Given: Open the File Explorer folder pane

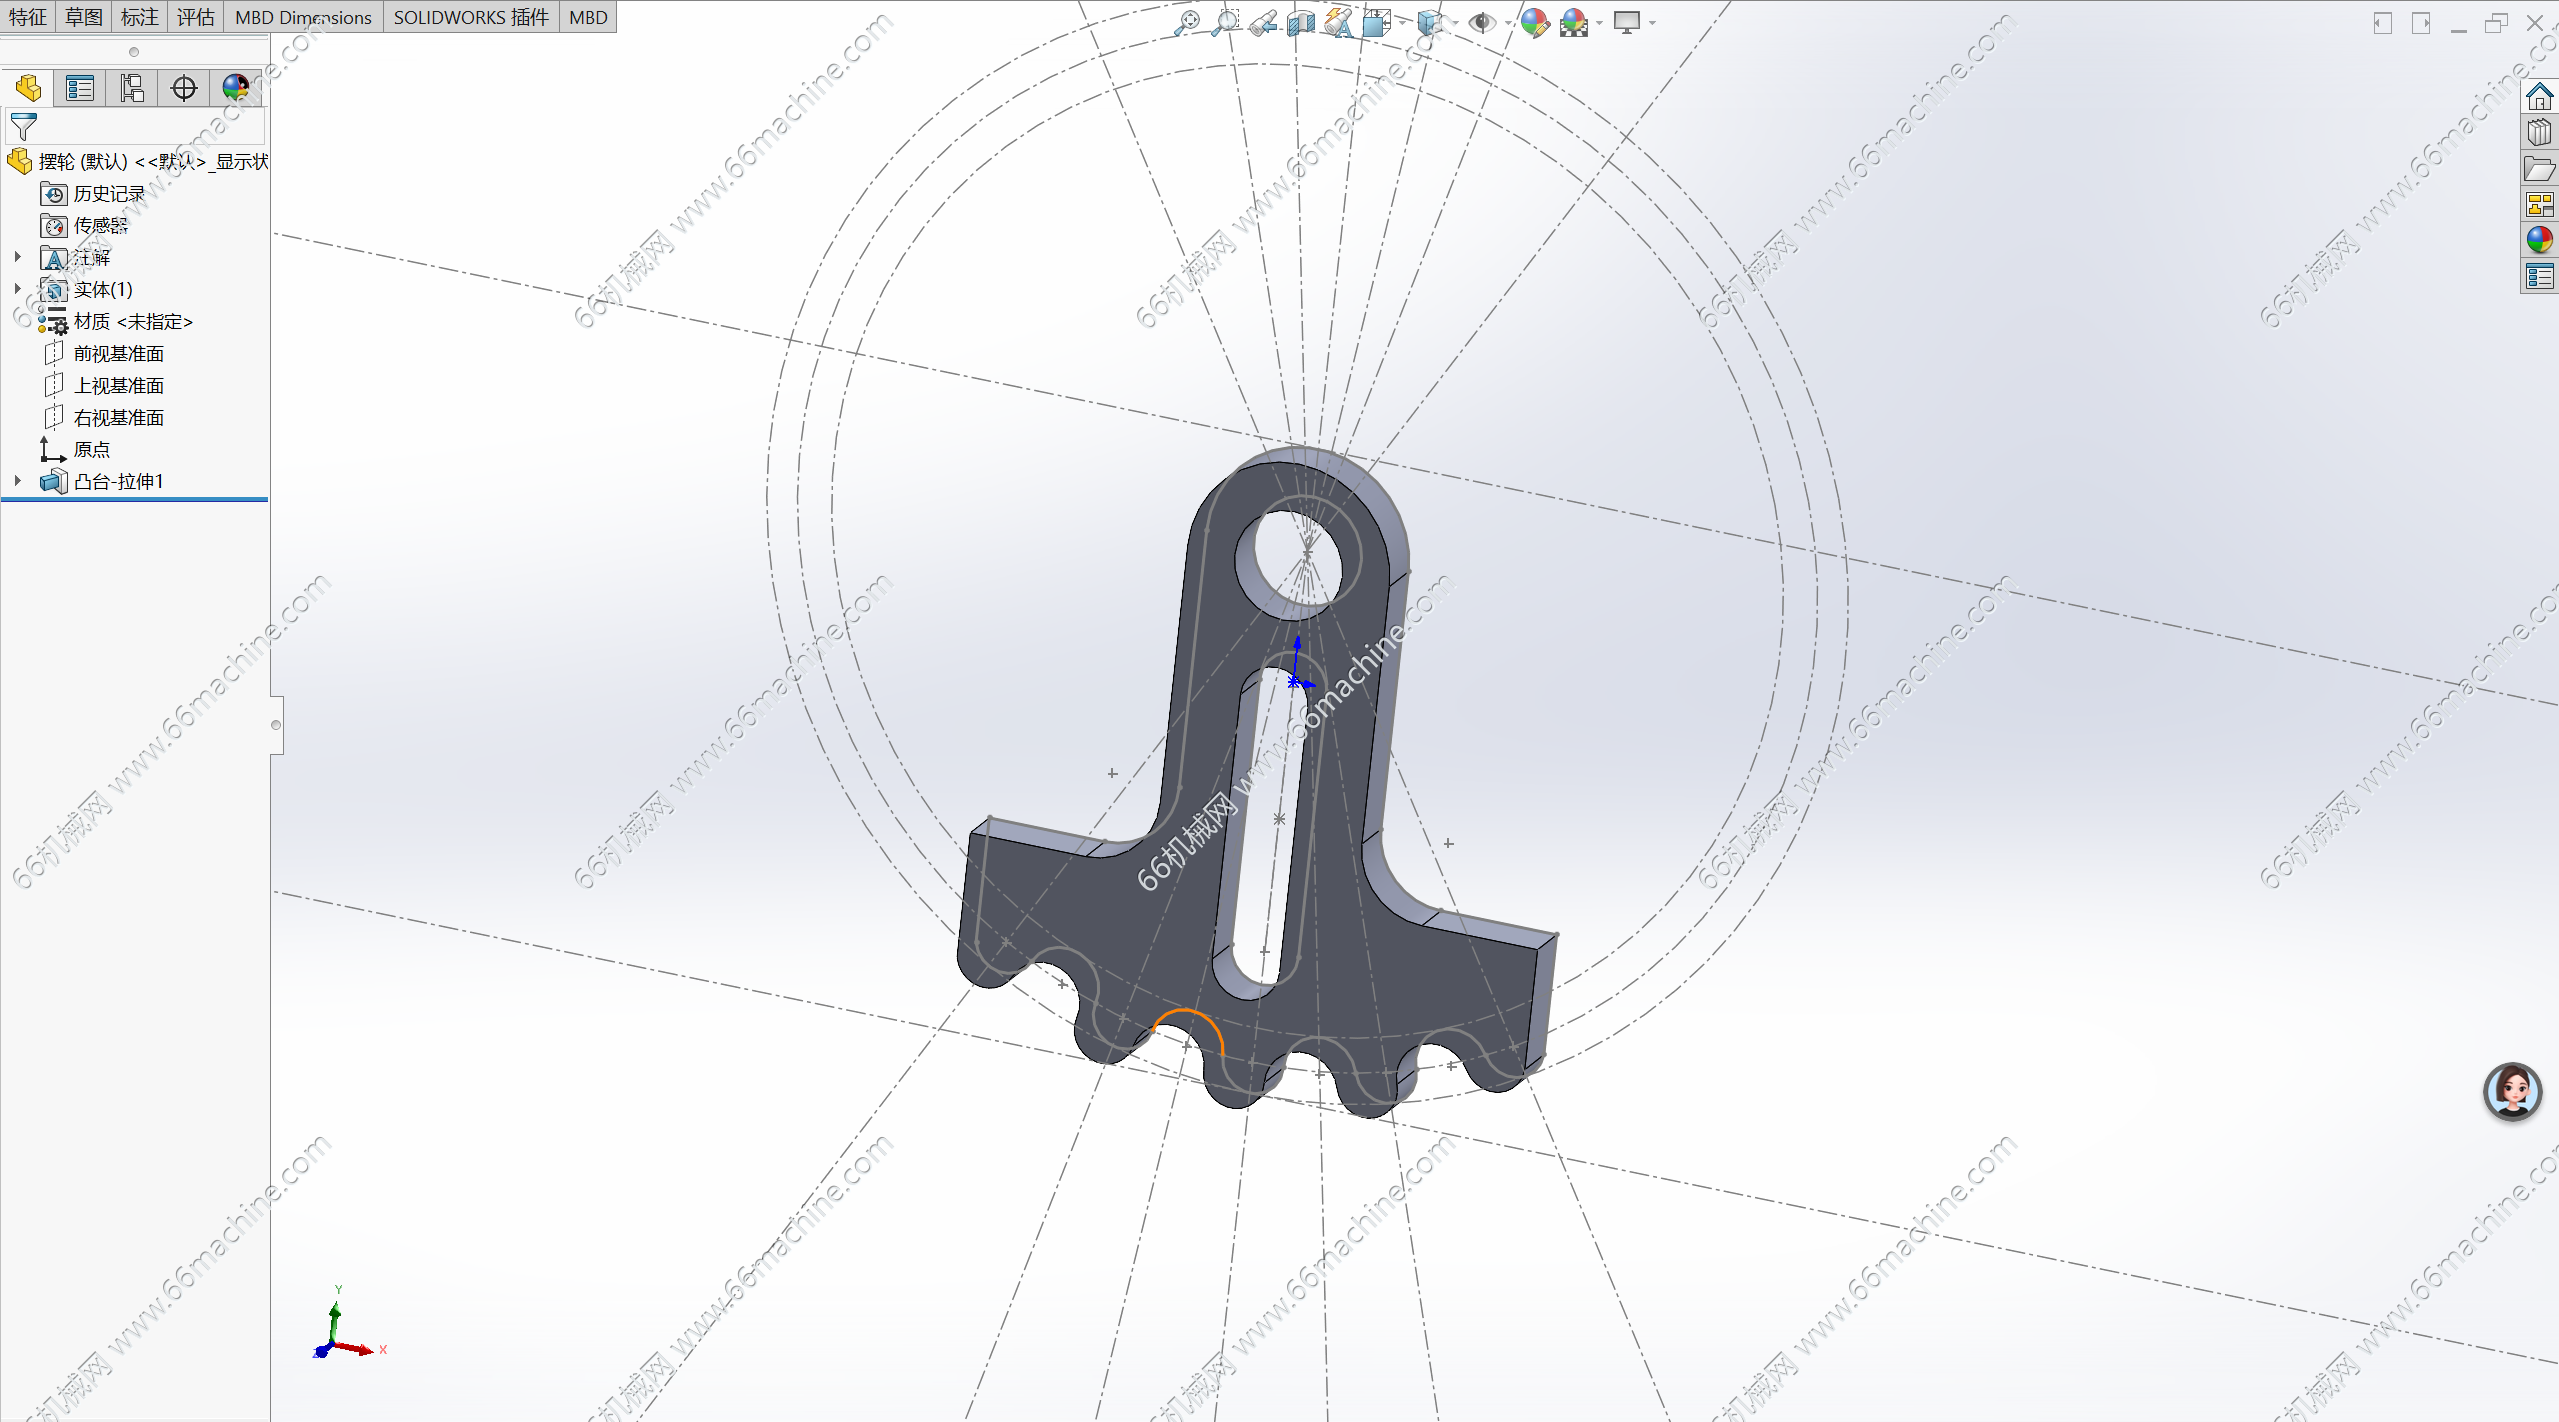Looking at the screenshot, I should point(2540,168).
